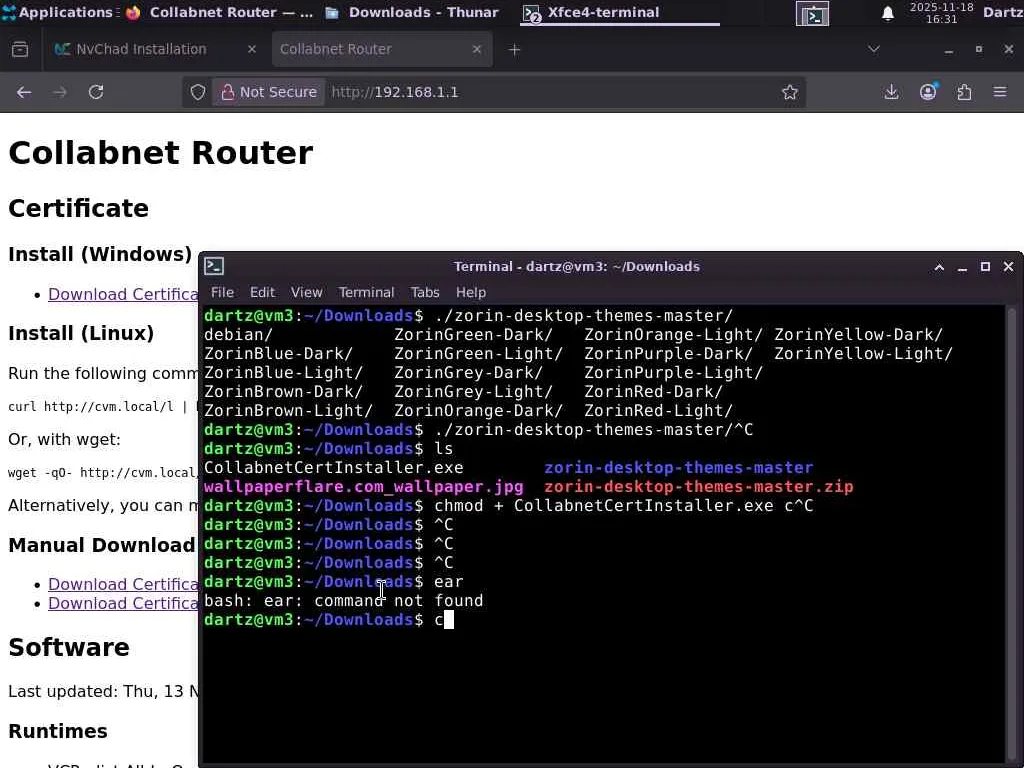This screenshot has height=768, width=1024.
Task: Click first Download Certificate link under Manual Download
Action: point(123,584)
